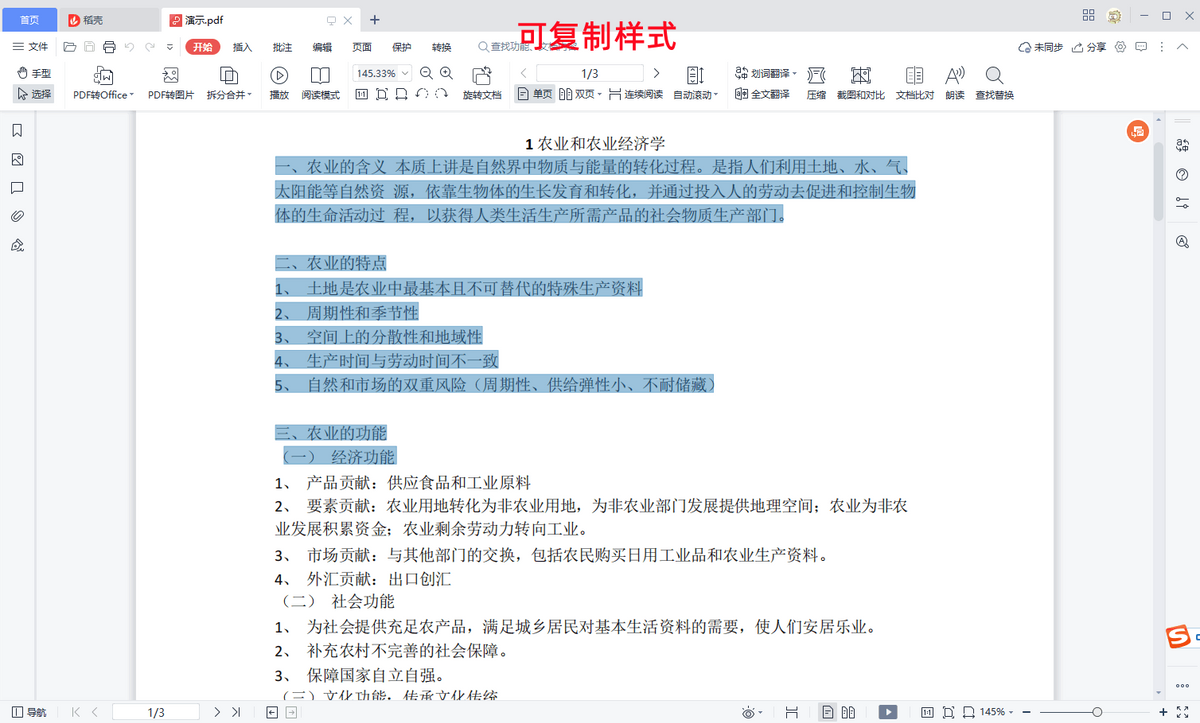Toggle single page view in status bar

click(x=827, y=712)
